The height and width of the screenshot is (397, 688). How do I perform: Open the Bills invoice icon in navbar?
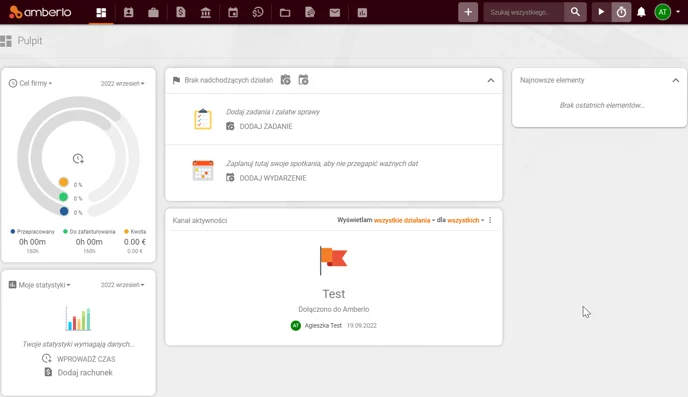coord(181,13)
